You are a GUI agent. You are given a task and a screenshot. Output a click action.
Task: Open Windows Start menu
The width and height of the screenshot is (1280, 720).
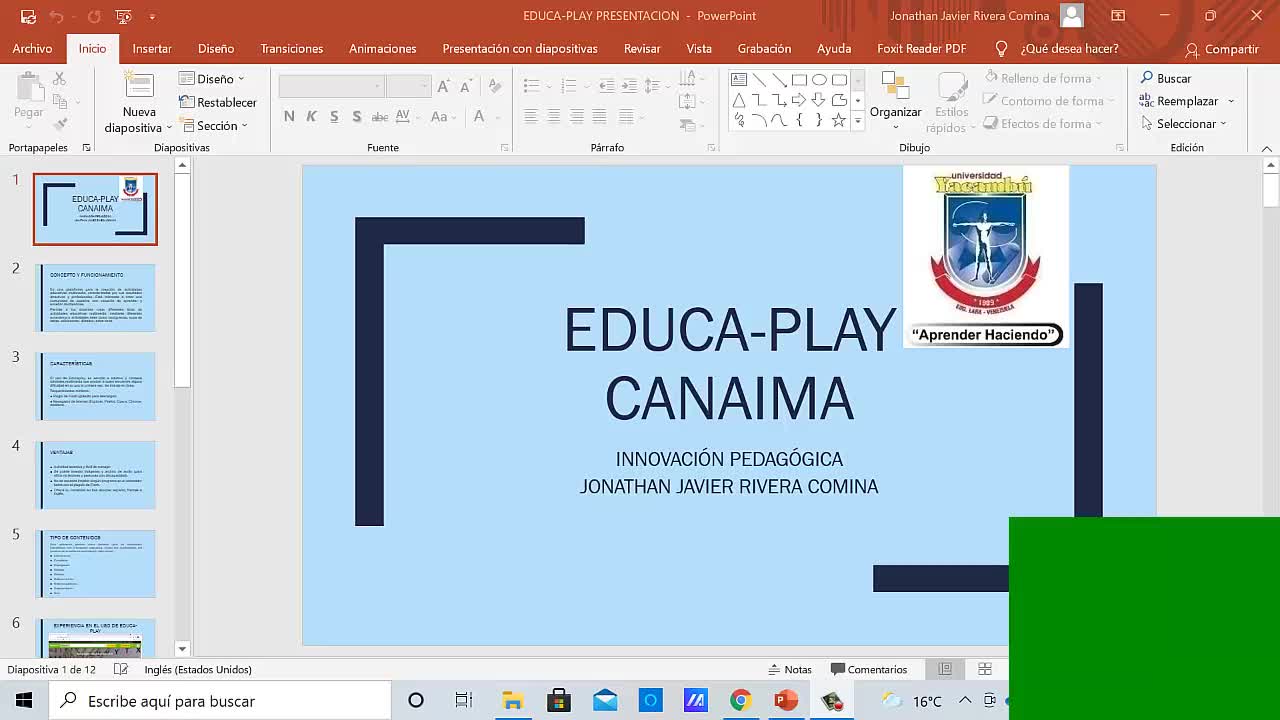[24, 701]
